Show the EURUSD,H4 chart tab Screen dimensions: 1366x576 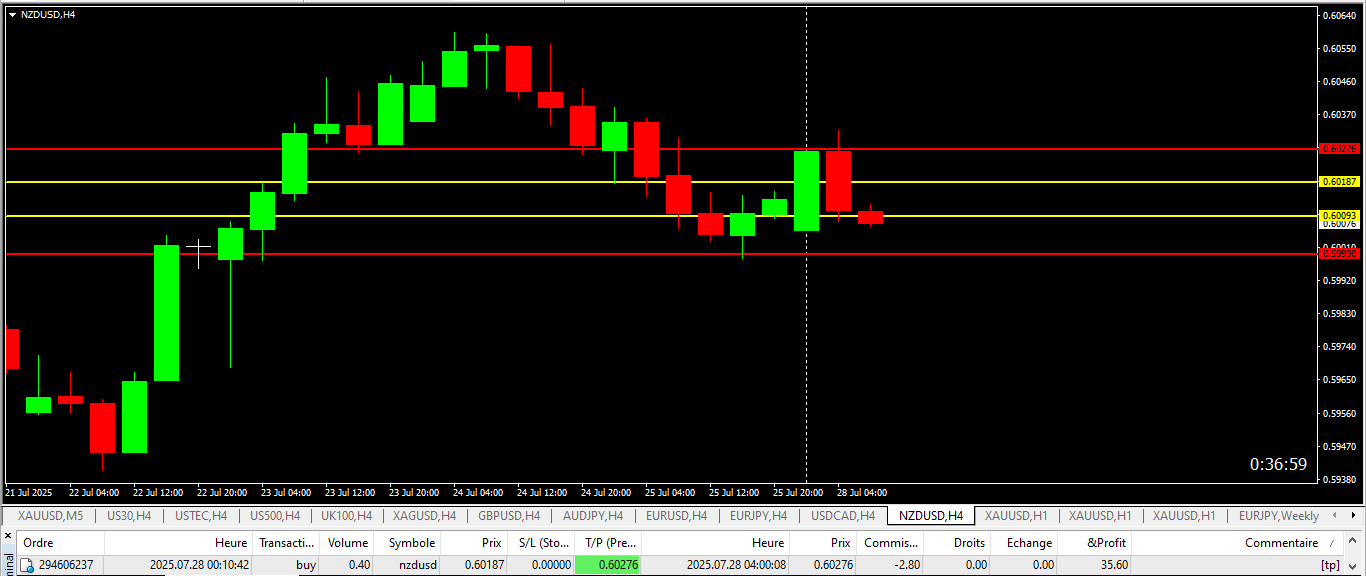coord(677,516)
